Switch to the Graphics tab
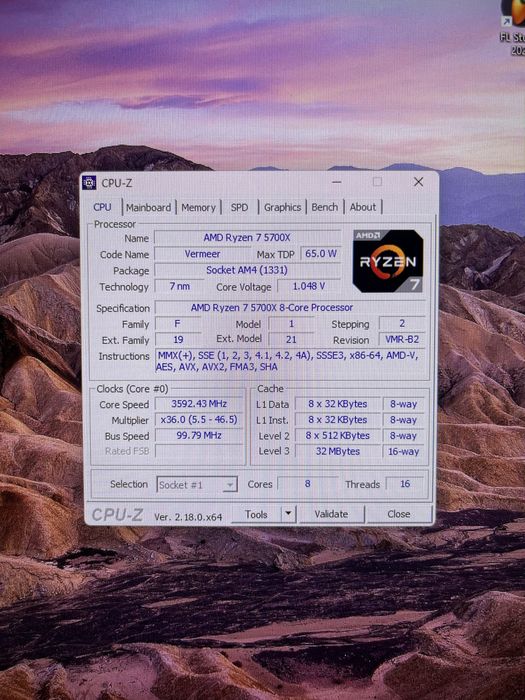 click(282, 208)
